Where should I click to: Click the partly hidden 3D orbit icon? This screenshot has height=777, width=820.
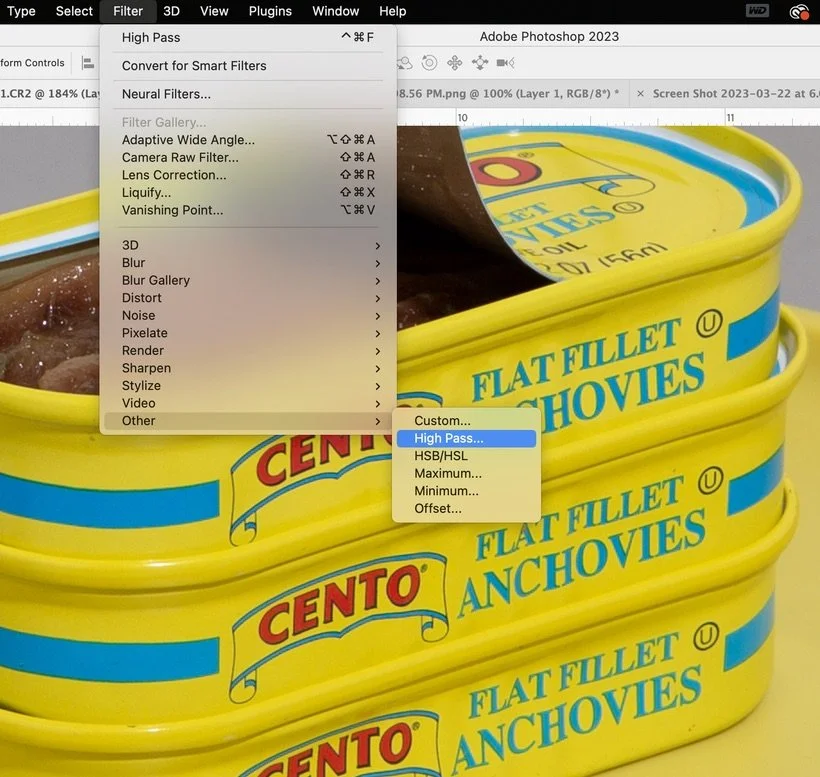pyautogui.click(x=405, y=63)
